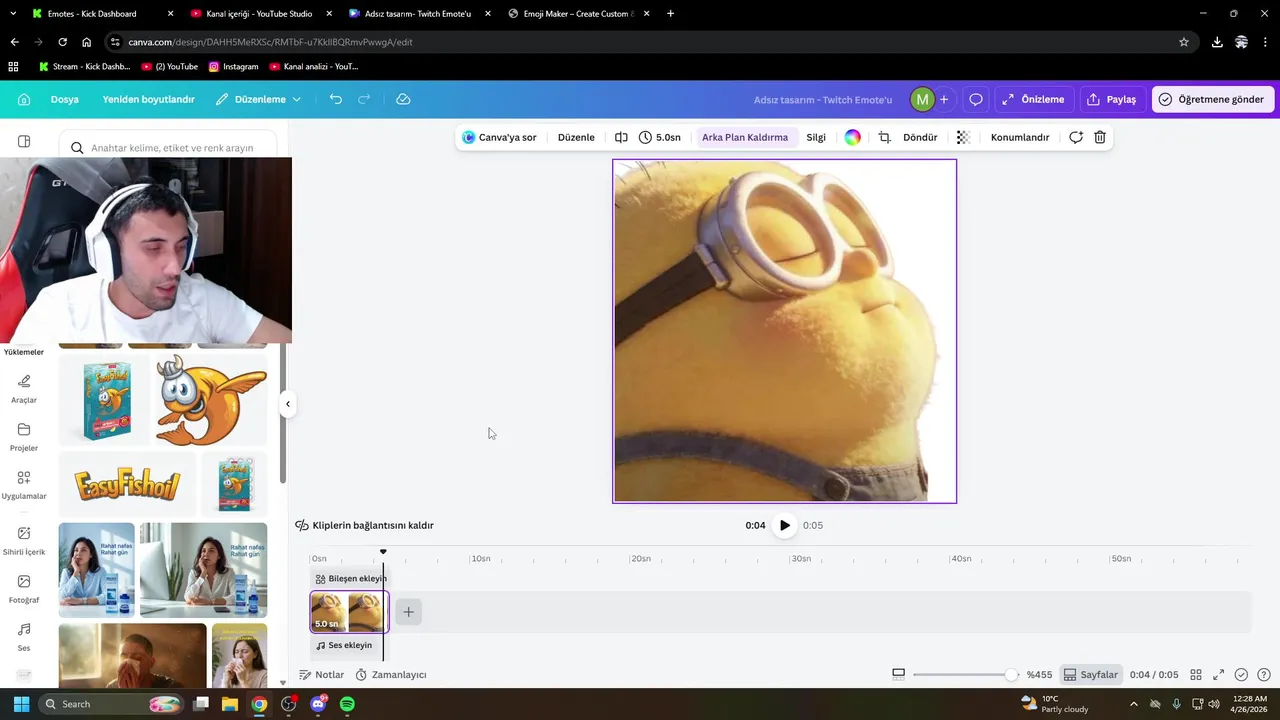This screenshot has height=720, width=1280.
Task: Open Projeler tab in sidebar
Action: click(x=24, y=437)
